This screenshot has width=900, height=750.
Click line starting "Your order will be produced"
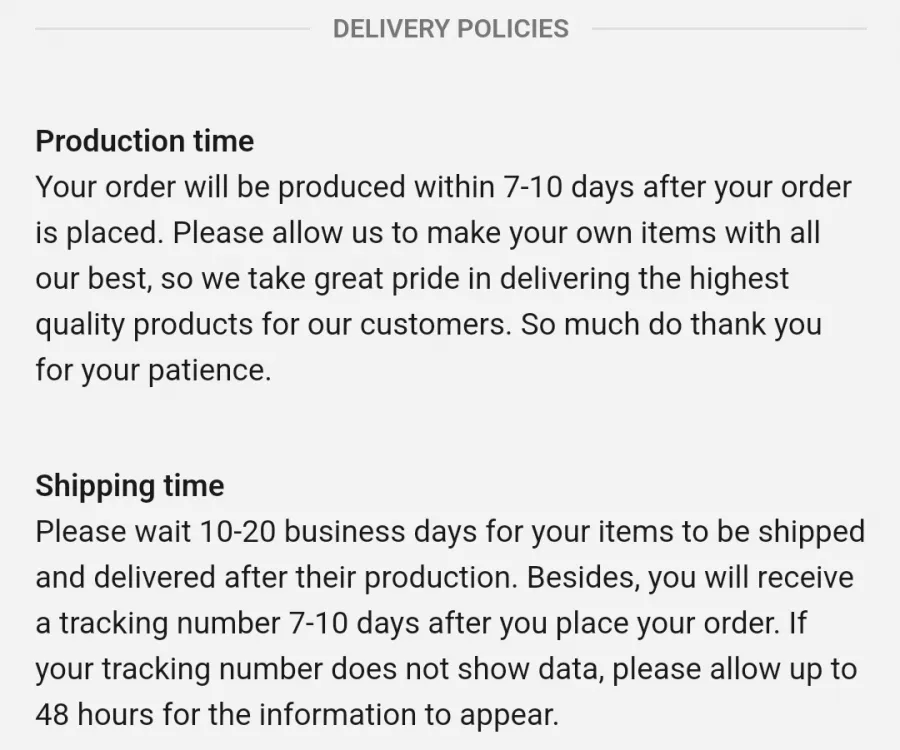pyautogui.click(x=443, y=188)
